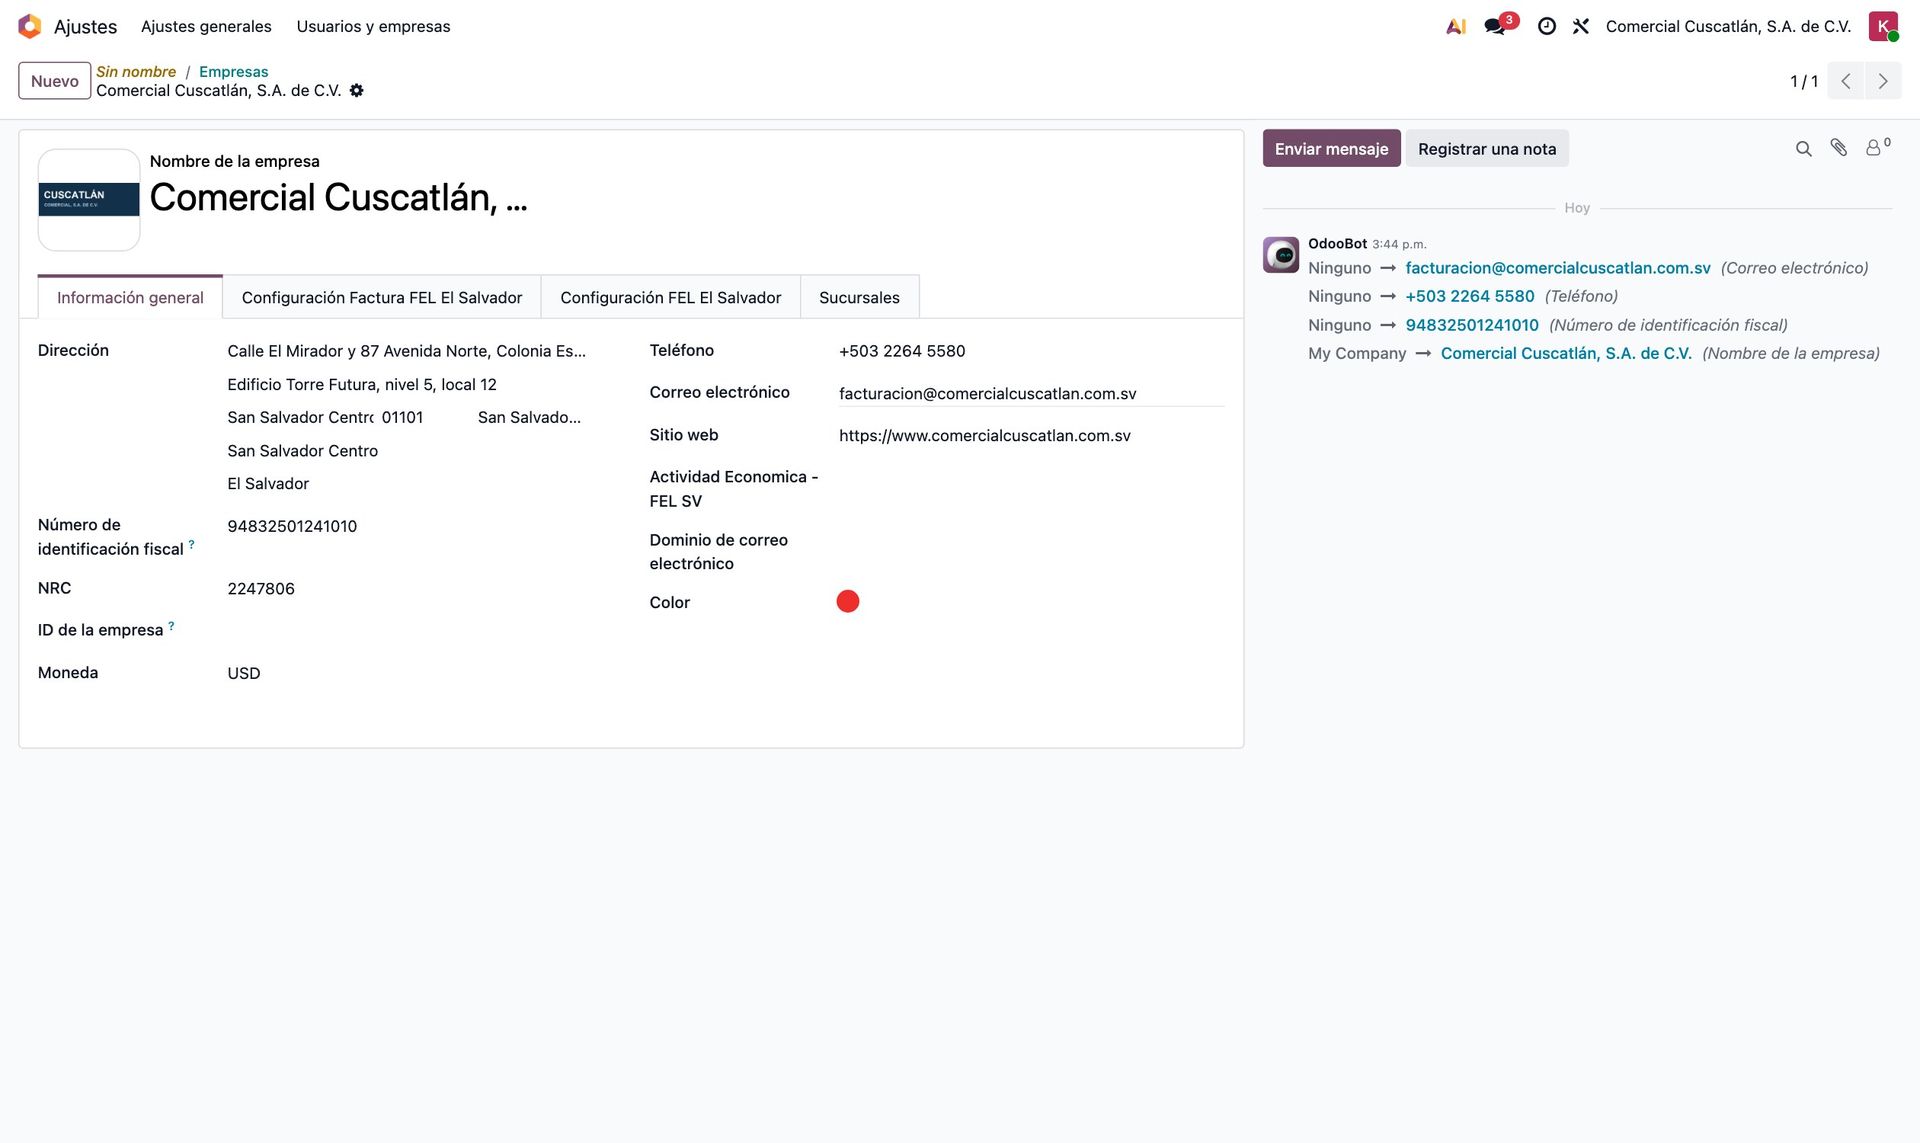Click the +503 2264 5580 chatter link

(1470, 296)
